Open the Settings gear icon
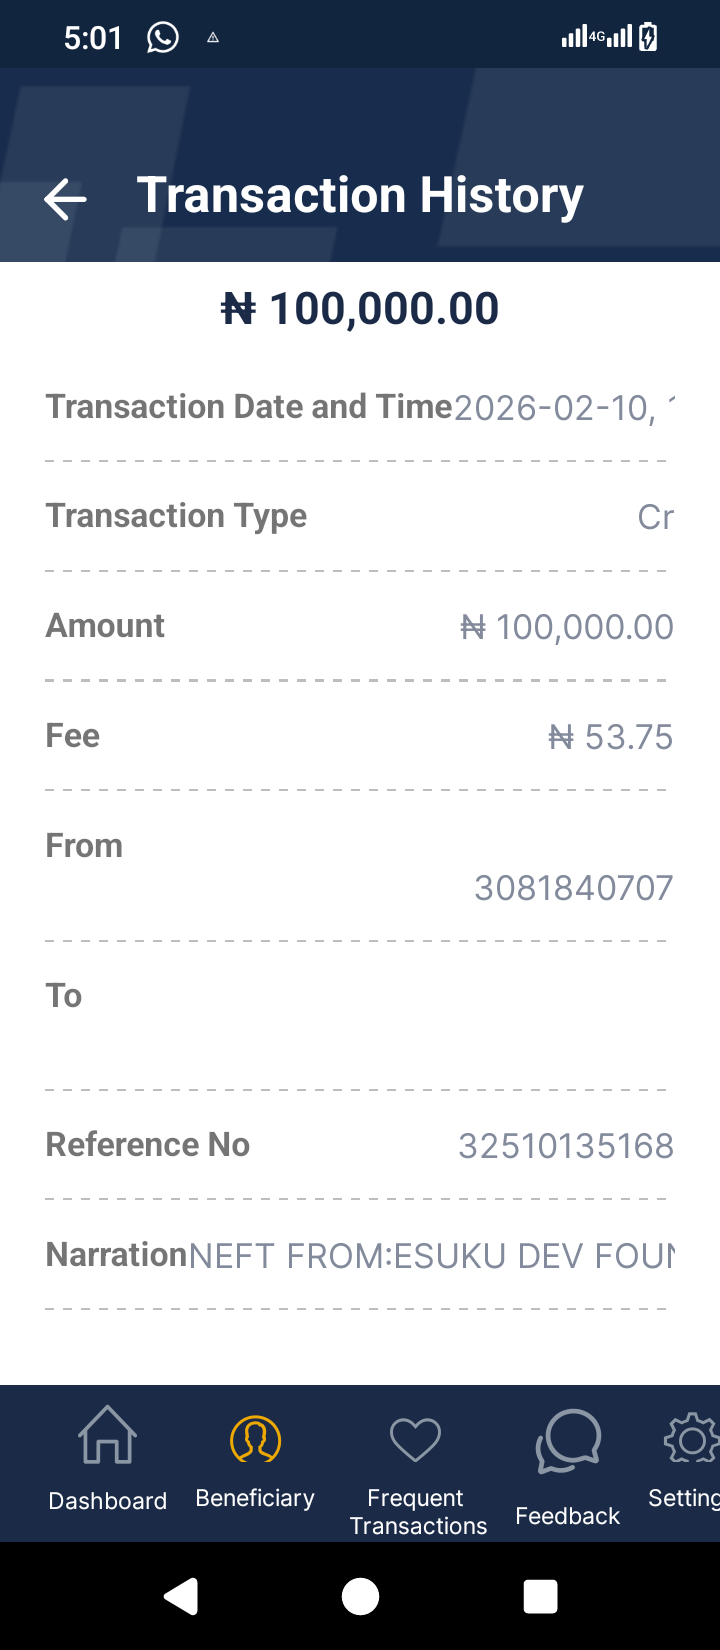720x1650 pixels. (x=690, y=1440)
